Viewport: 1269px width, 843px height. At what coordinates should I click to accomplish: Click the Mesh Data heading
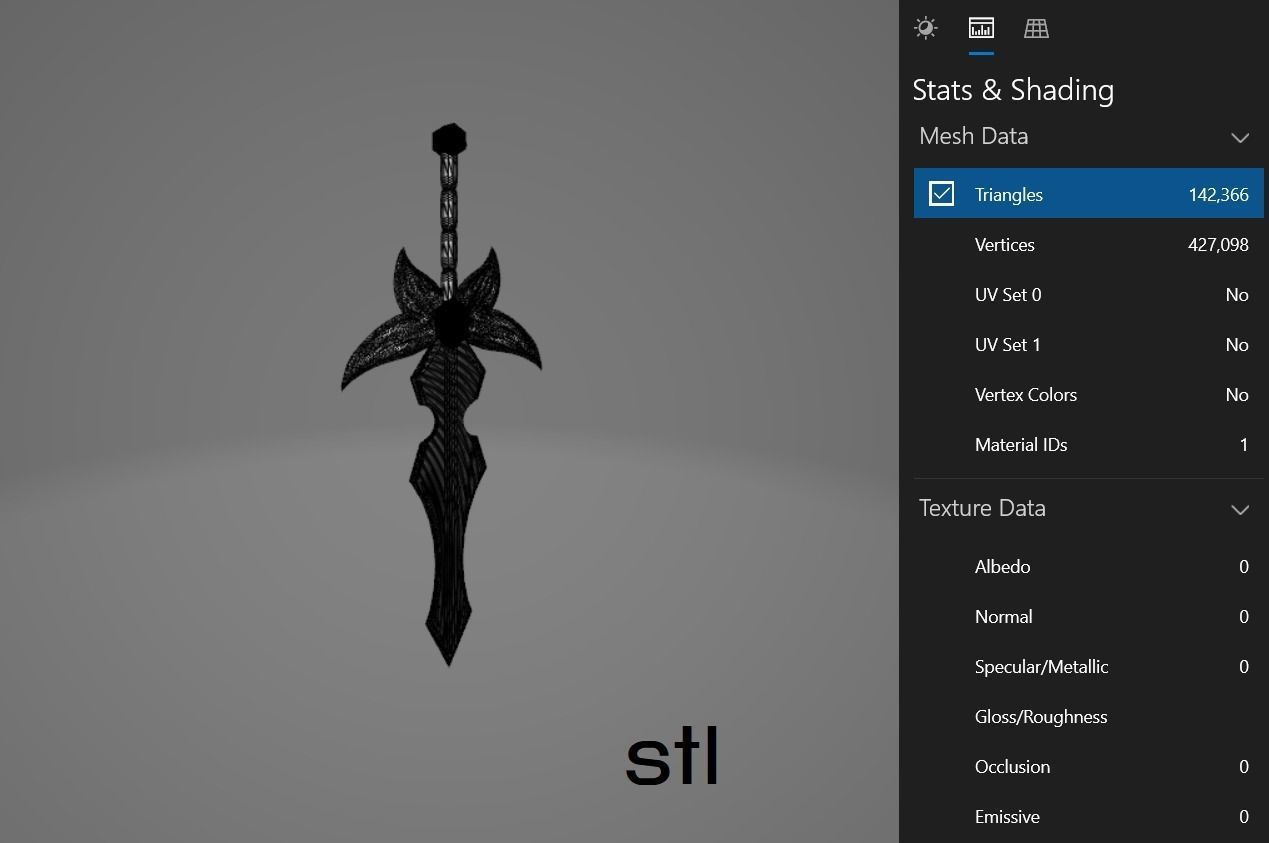973,136
